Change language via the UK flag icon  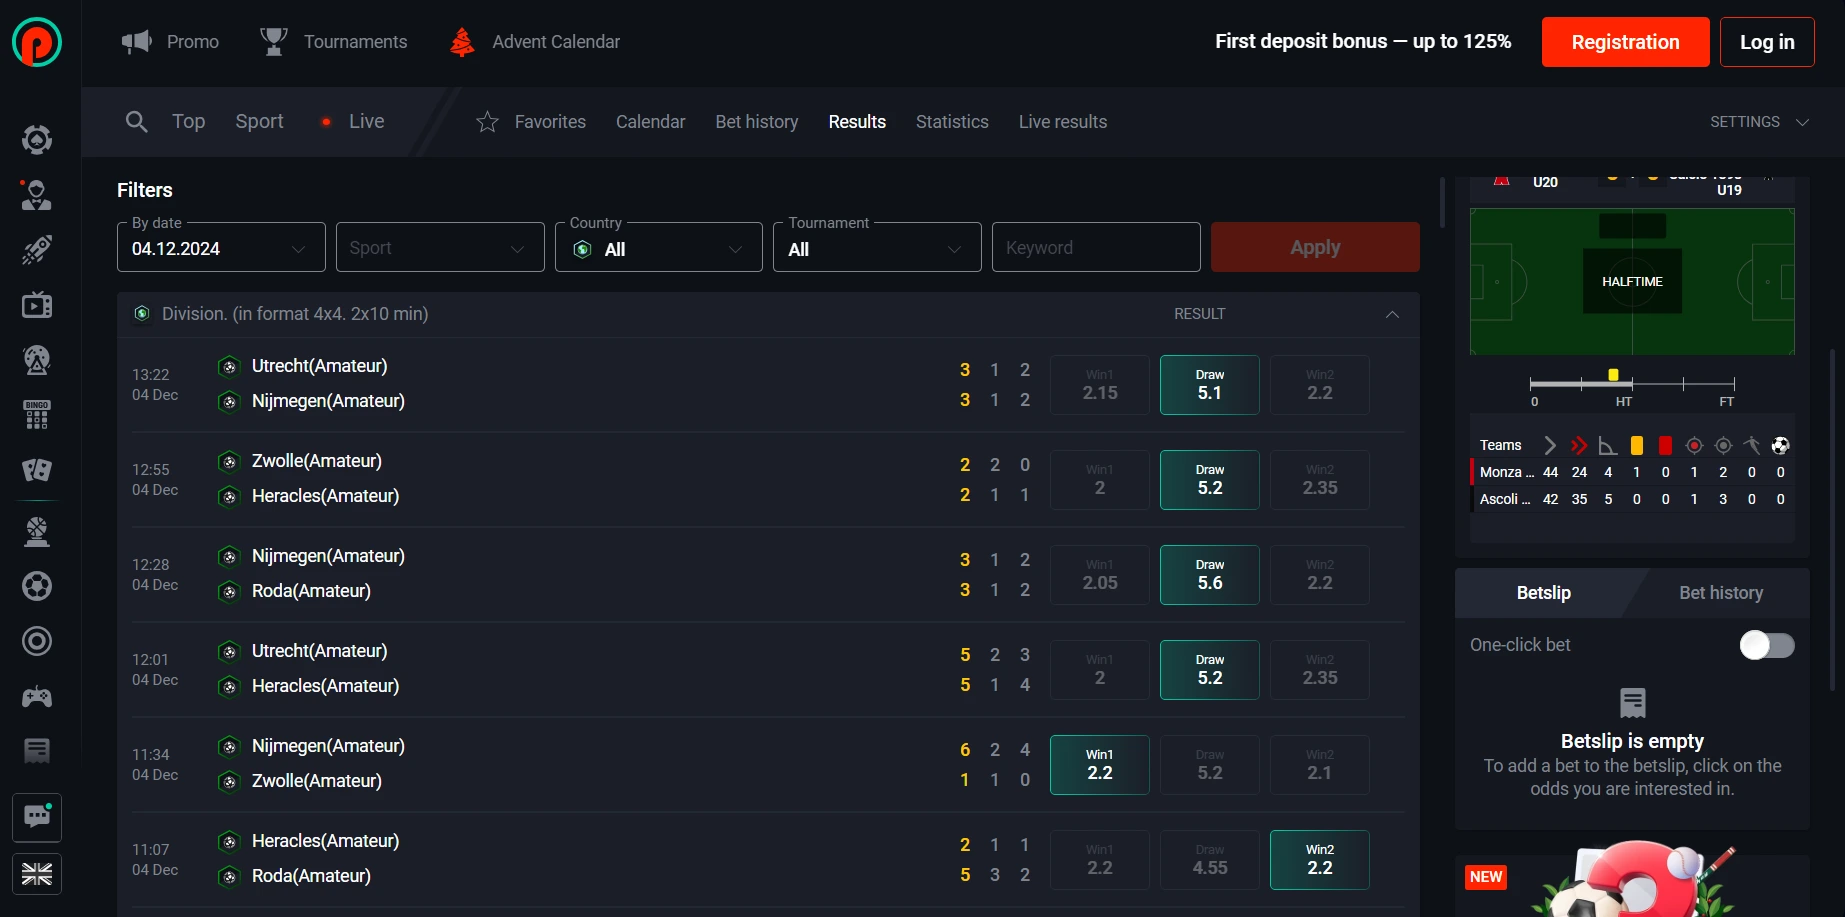pyautogui.click(x=37, y=874)
